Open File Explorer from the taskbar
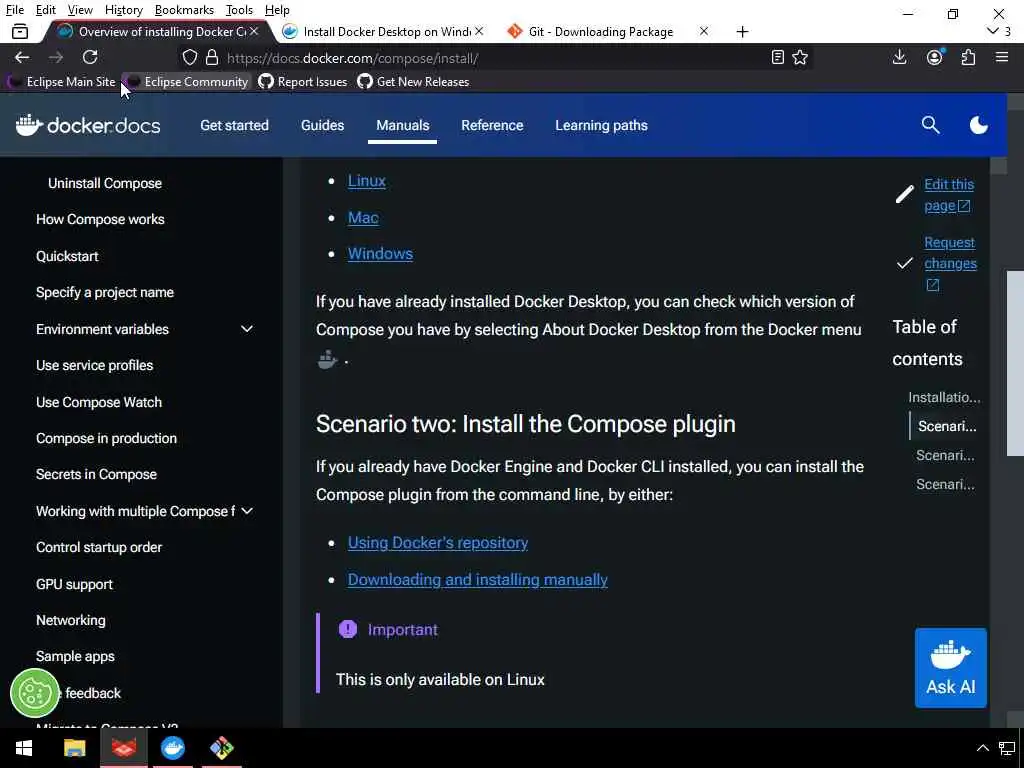 coord(74,748)
